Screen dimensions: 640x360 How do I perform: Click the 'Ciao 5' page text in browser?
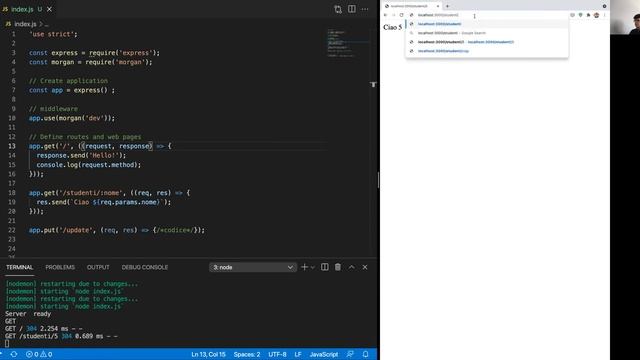[x=393, y=27]
